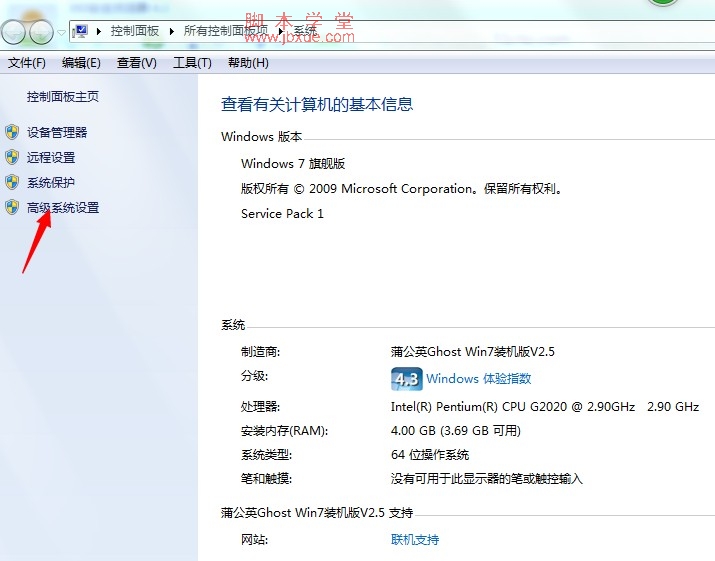Click the 蒲公英Ghost Win7装机版V2.5 manufacturer value
This screenshot has width=715, height=561.
473,352
